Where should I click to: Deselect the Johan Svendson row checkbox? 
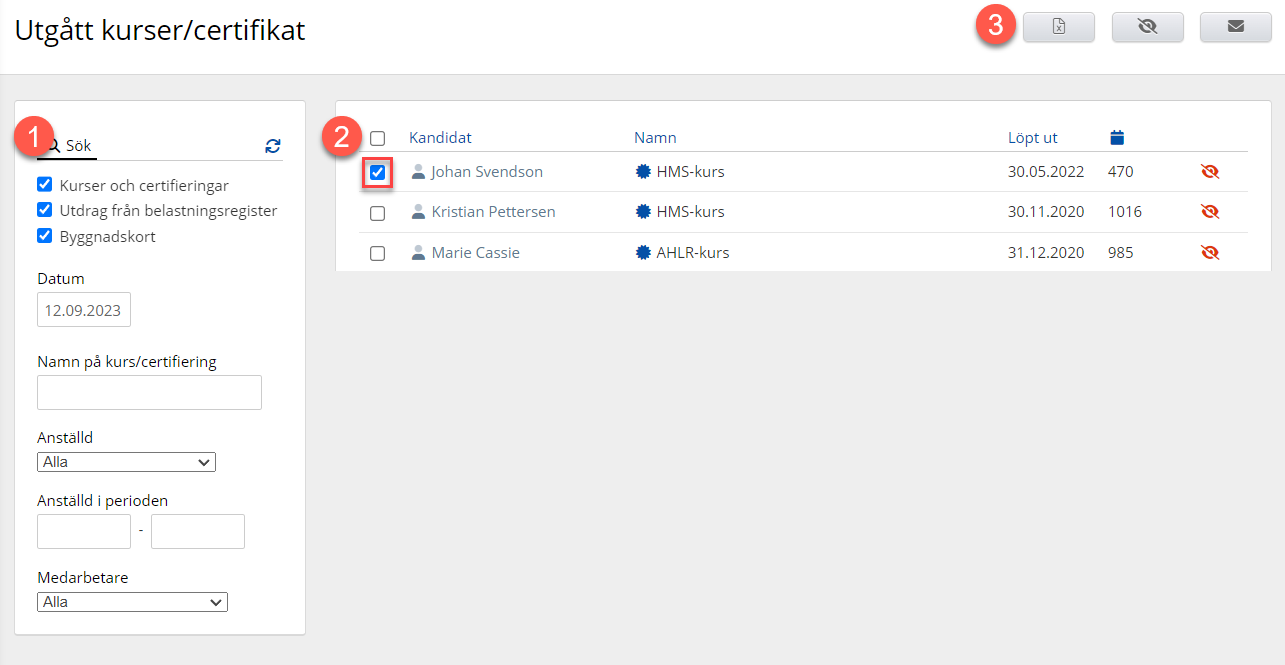click(377, 172)
